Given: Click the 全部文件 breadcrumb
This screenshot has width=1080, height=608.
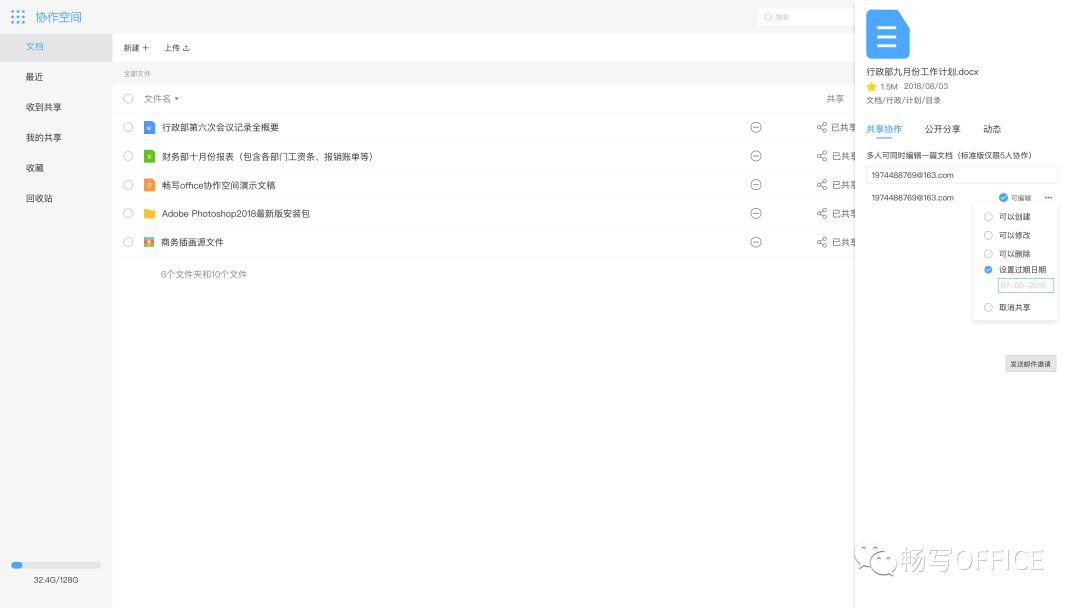Looking at the screenshot, I should tap(137, 74).
